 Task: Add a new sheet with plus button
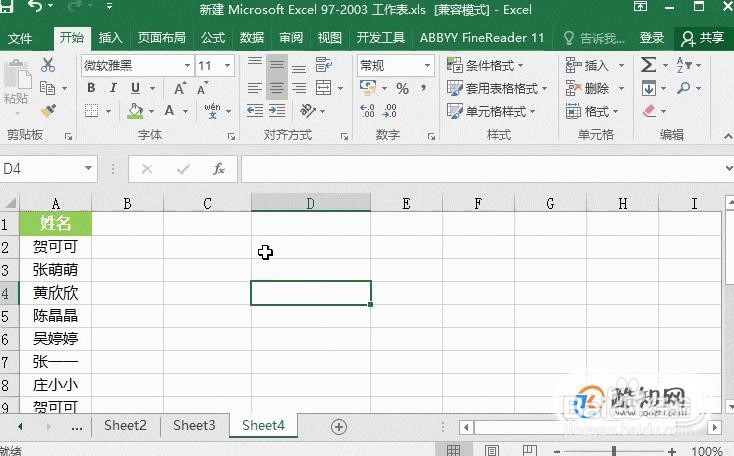coord(339,427)
